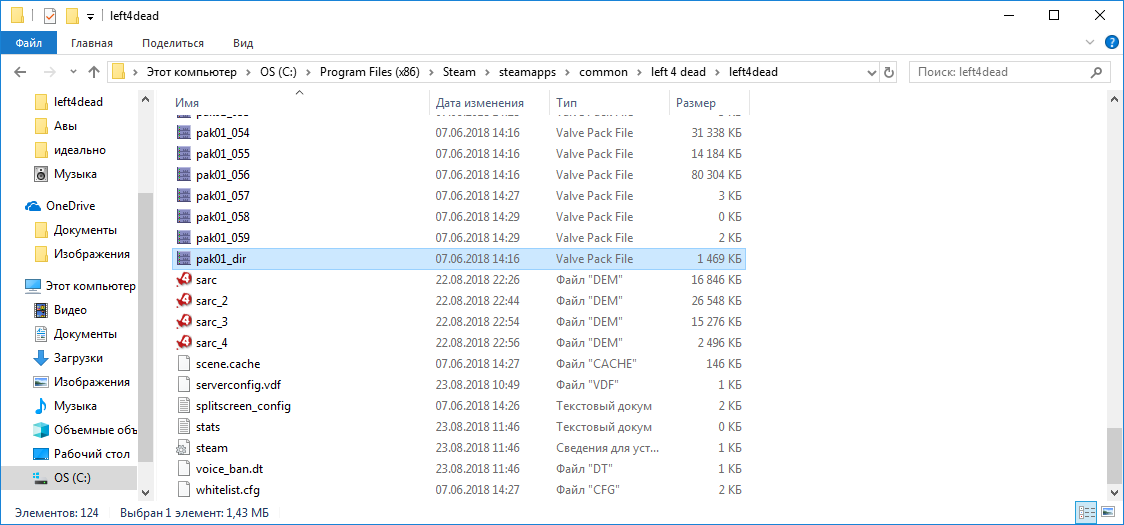Viewport: 1124px width, 525px height.
Task: Click the stats text document icon
Action: 183,427
